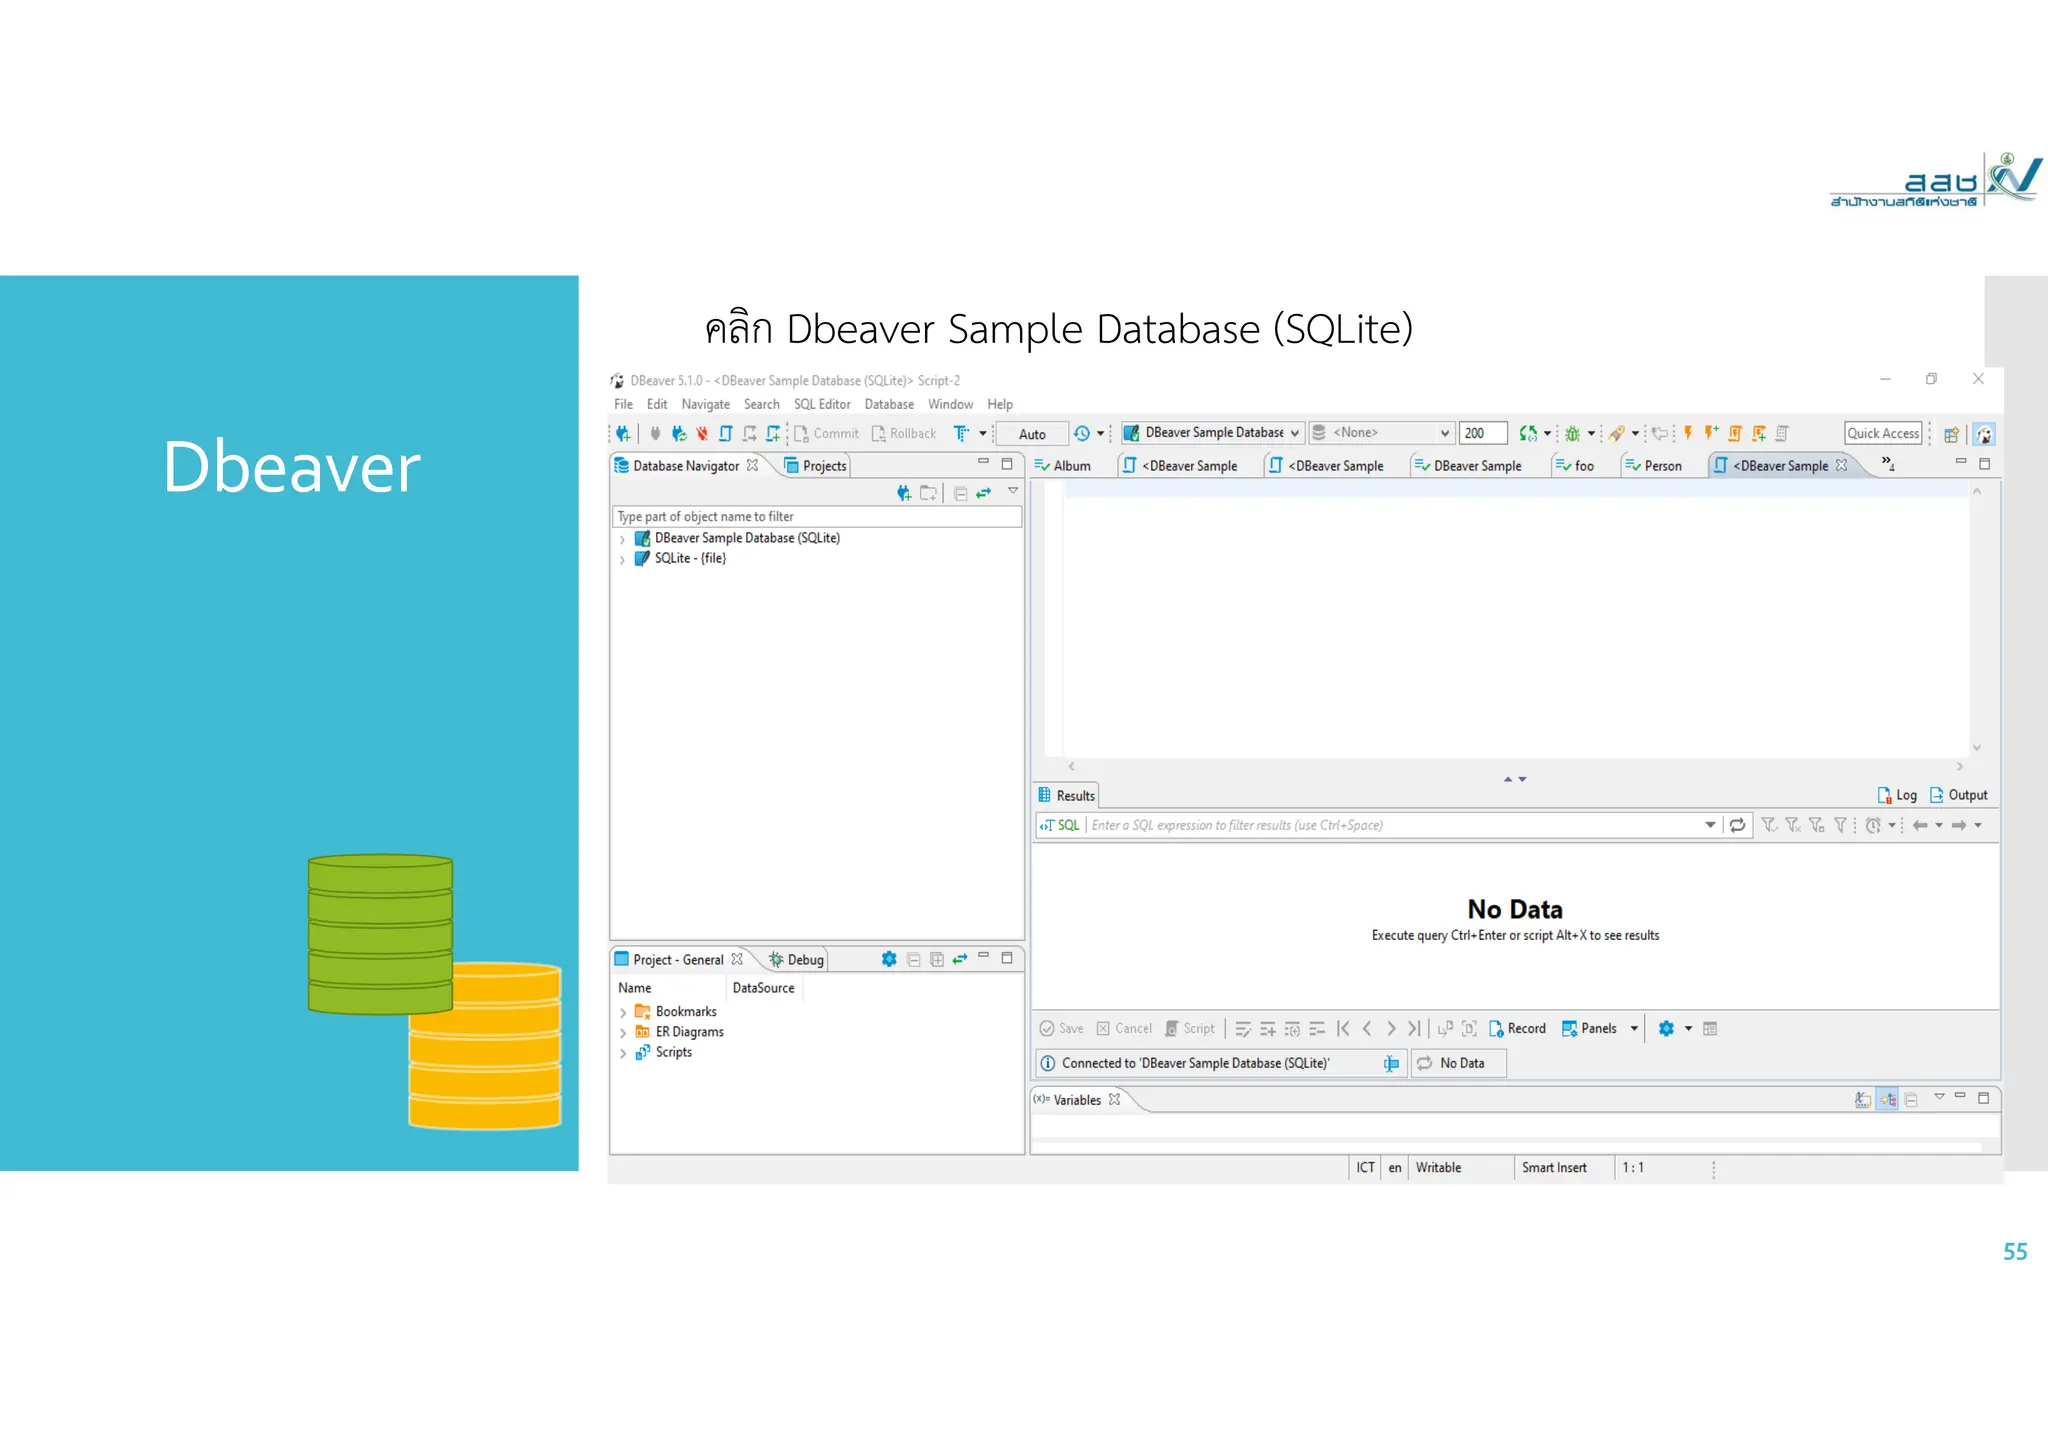Click the SQL expression filter input field

pyautogui.click(x=1396, y=825)
